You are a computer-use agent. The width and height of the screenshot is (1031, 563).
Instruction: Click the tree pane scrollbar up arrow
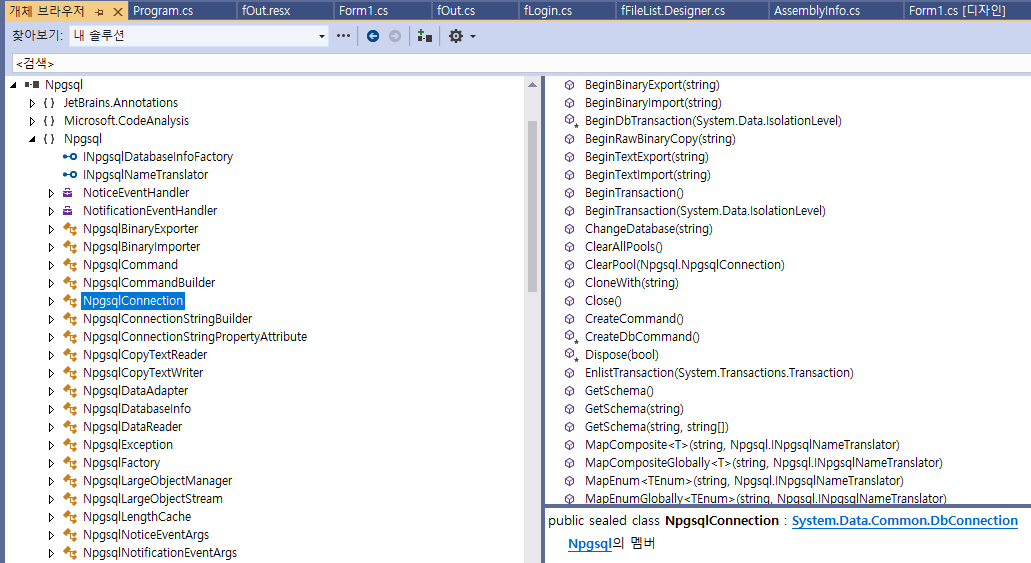pyautogui.click(x=532, y=85)
